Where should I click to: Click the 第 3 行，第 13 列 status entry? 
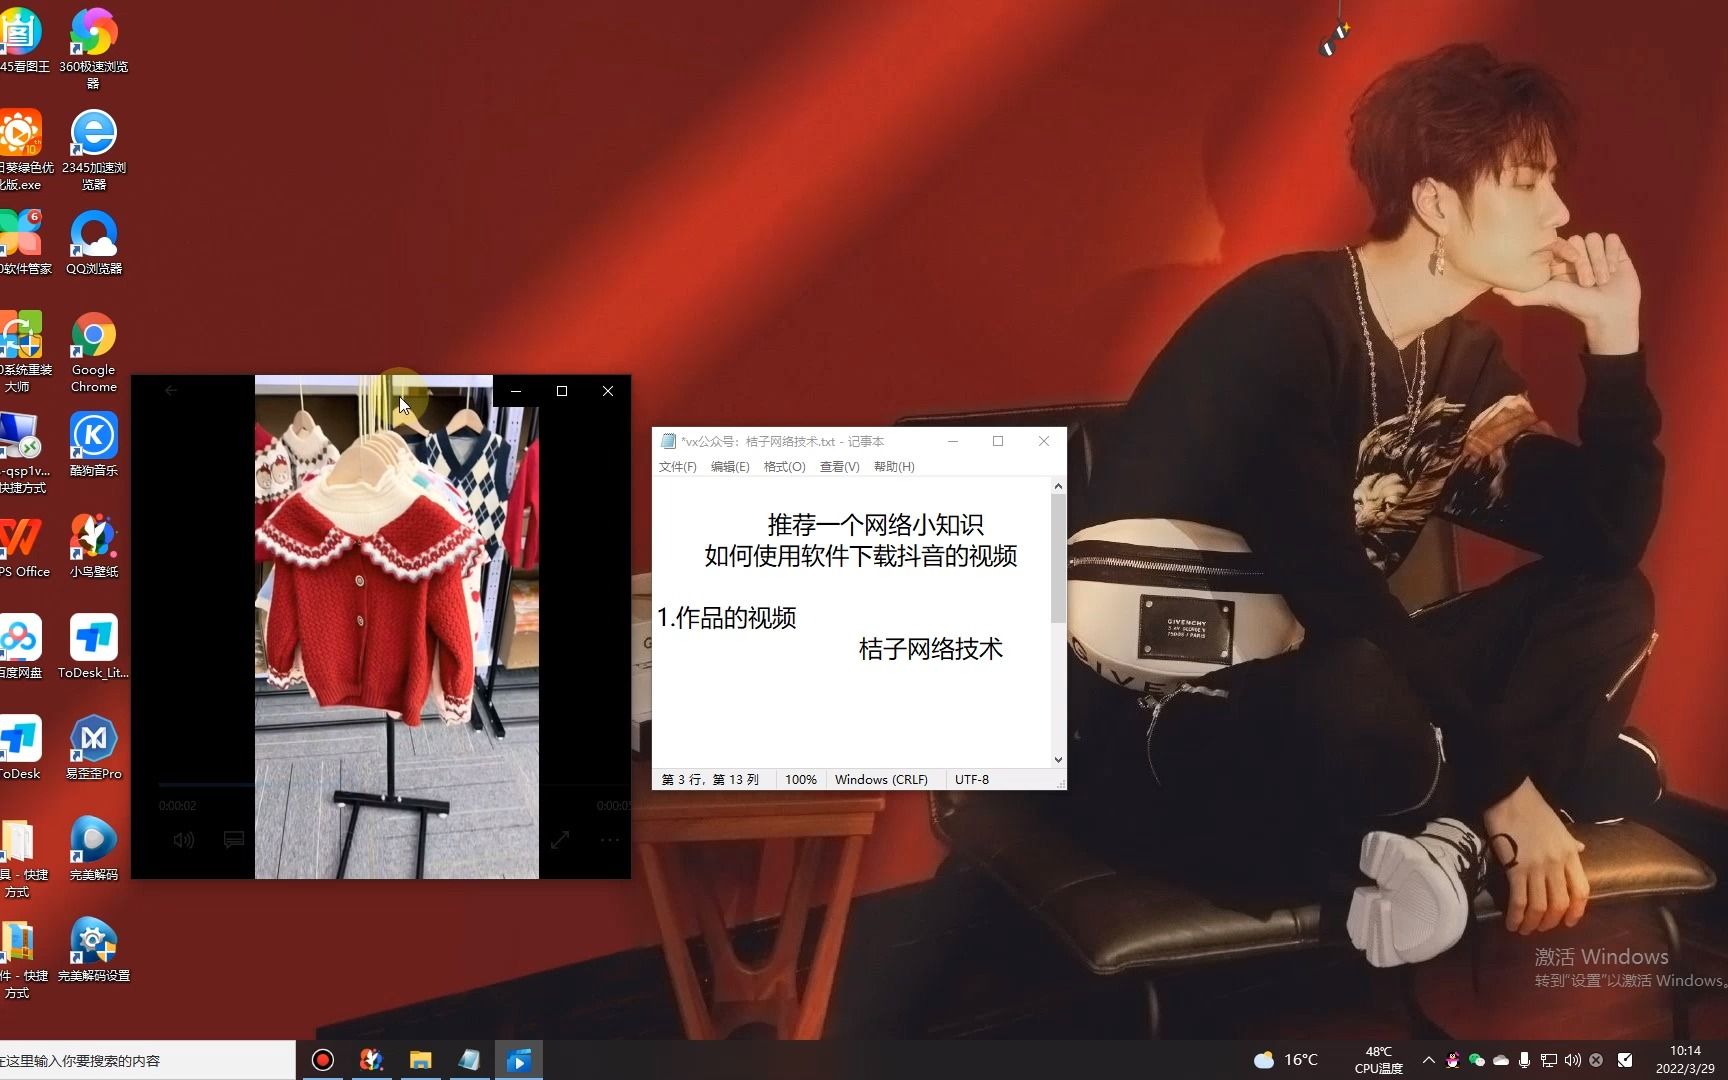click(710, 780)
